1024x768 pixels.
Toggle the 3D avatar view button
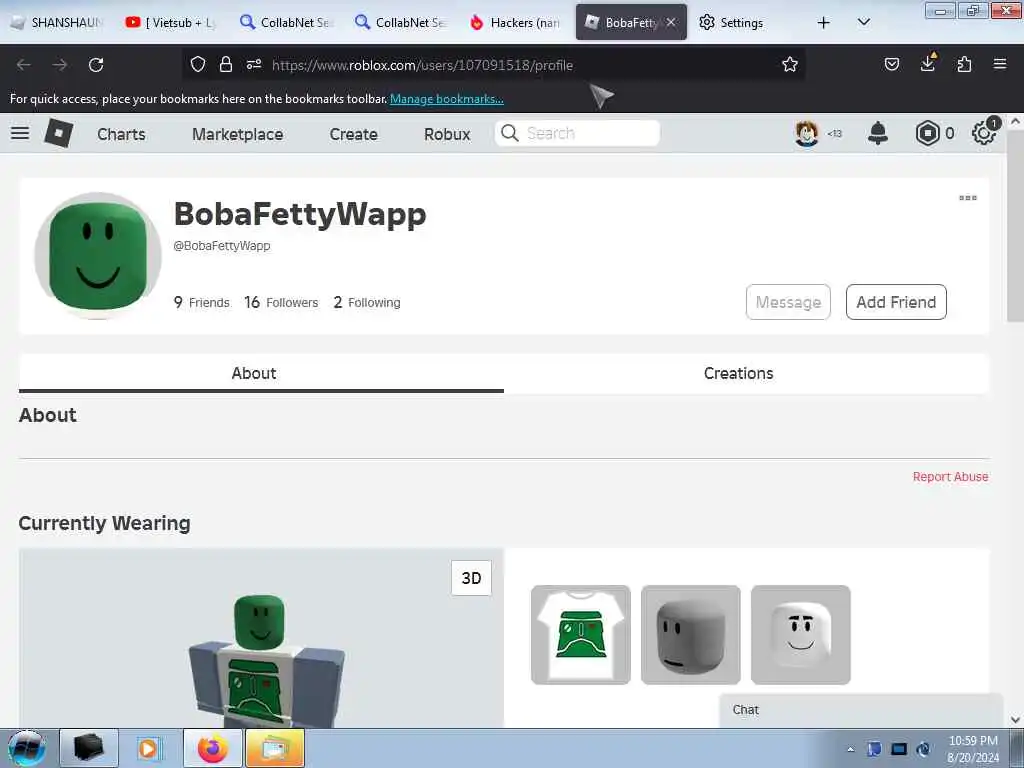coord(471,578)
